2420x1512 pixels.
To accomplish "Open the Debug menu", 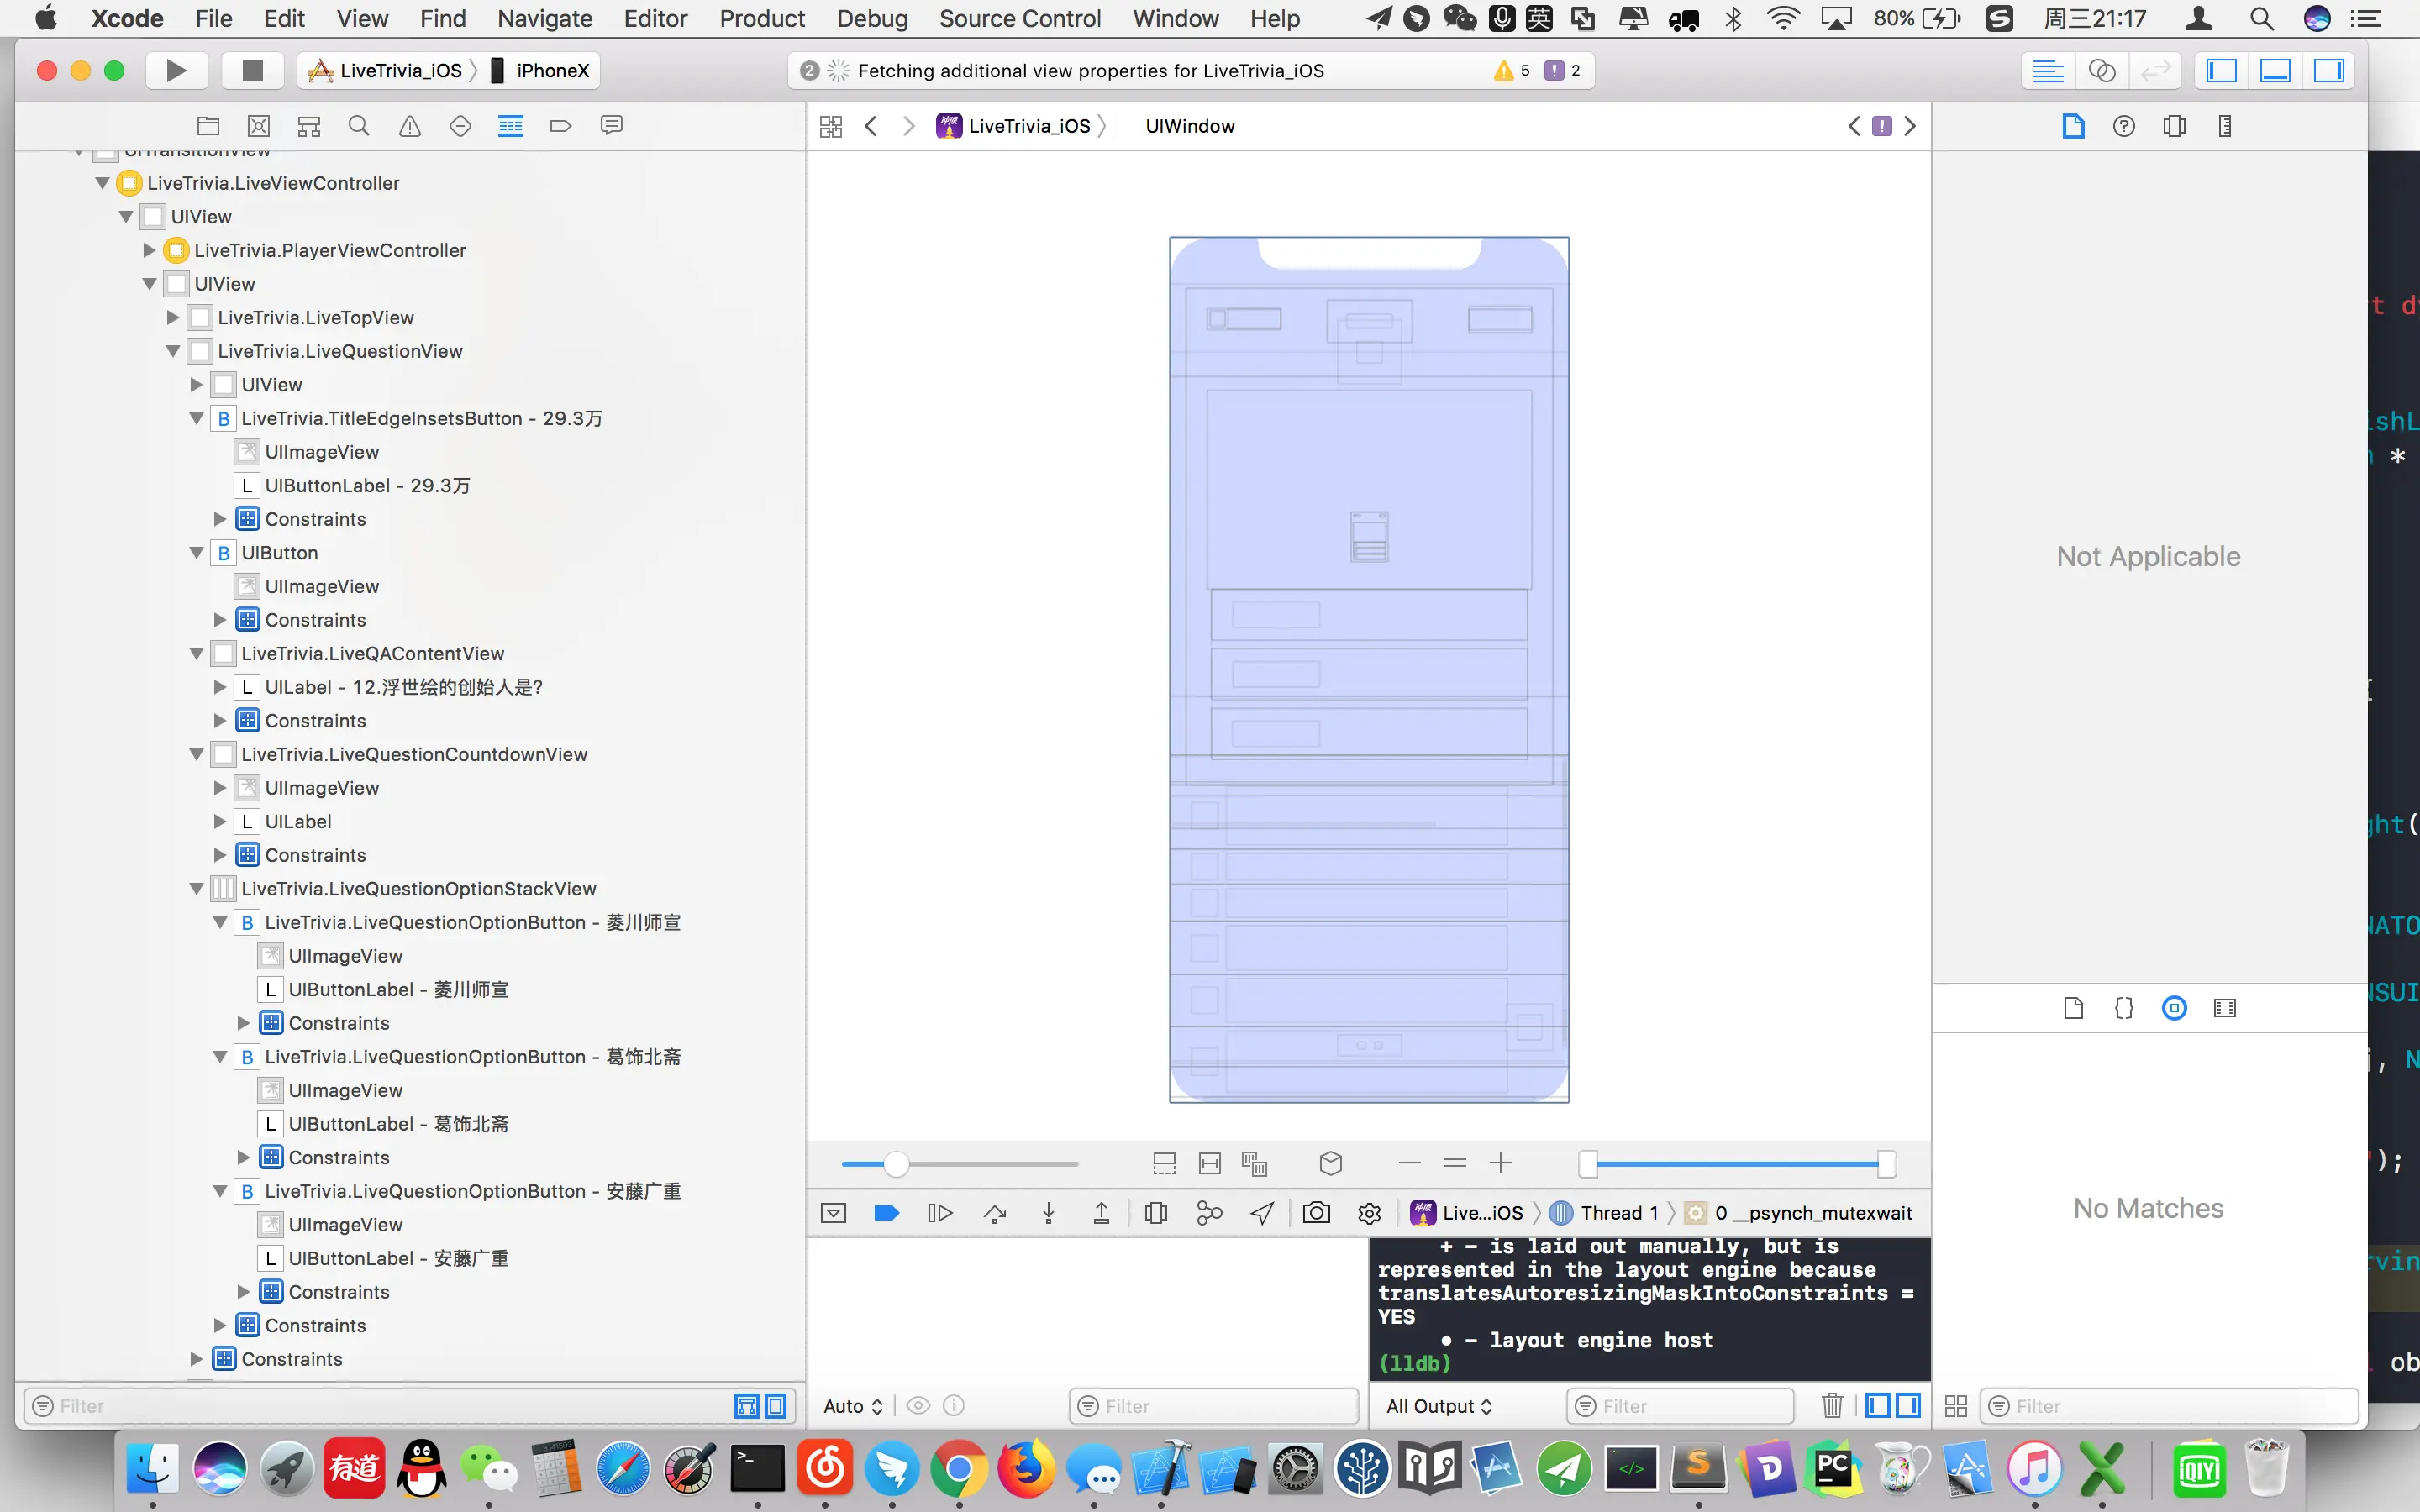I will pyautogui.click(x=872, y=18).
